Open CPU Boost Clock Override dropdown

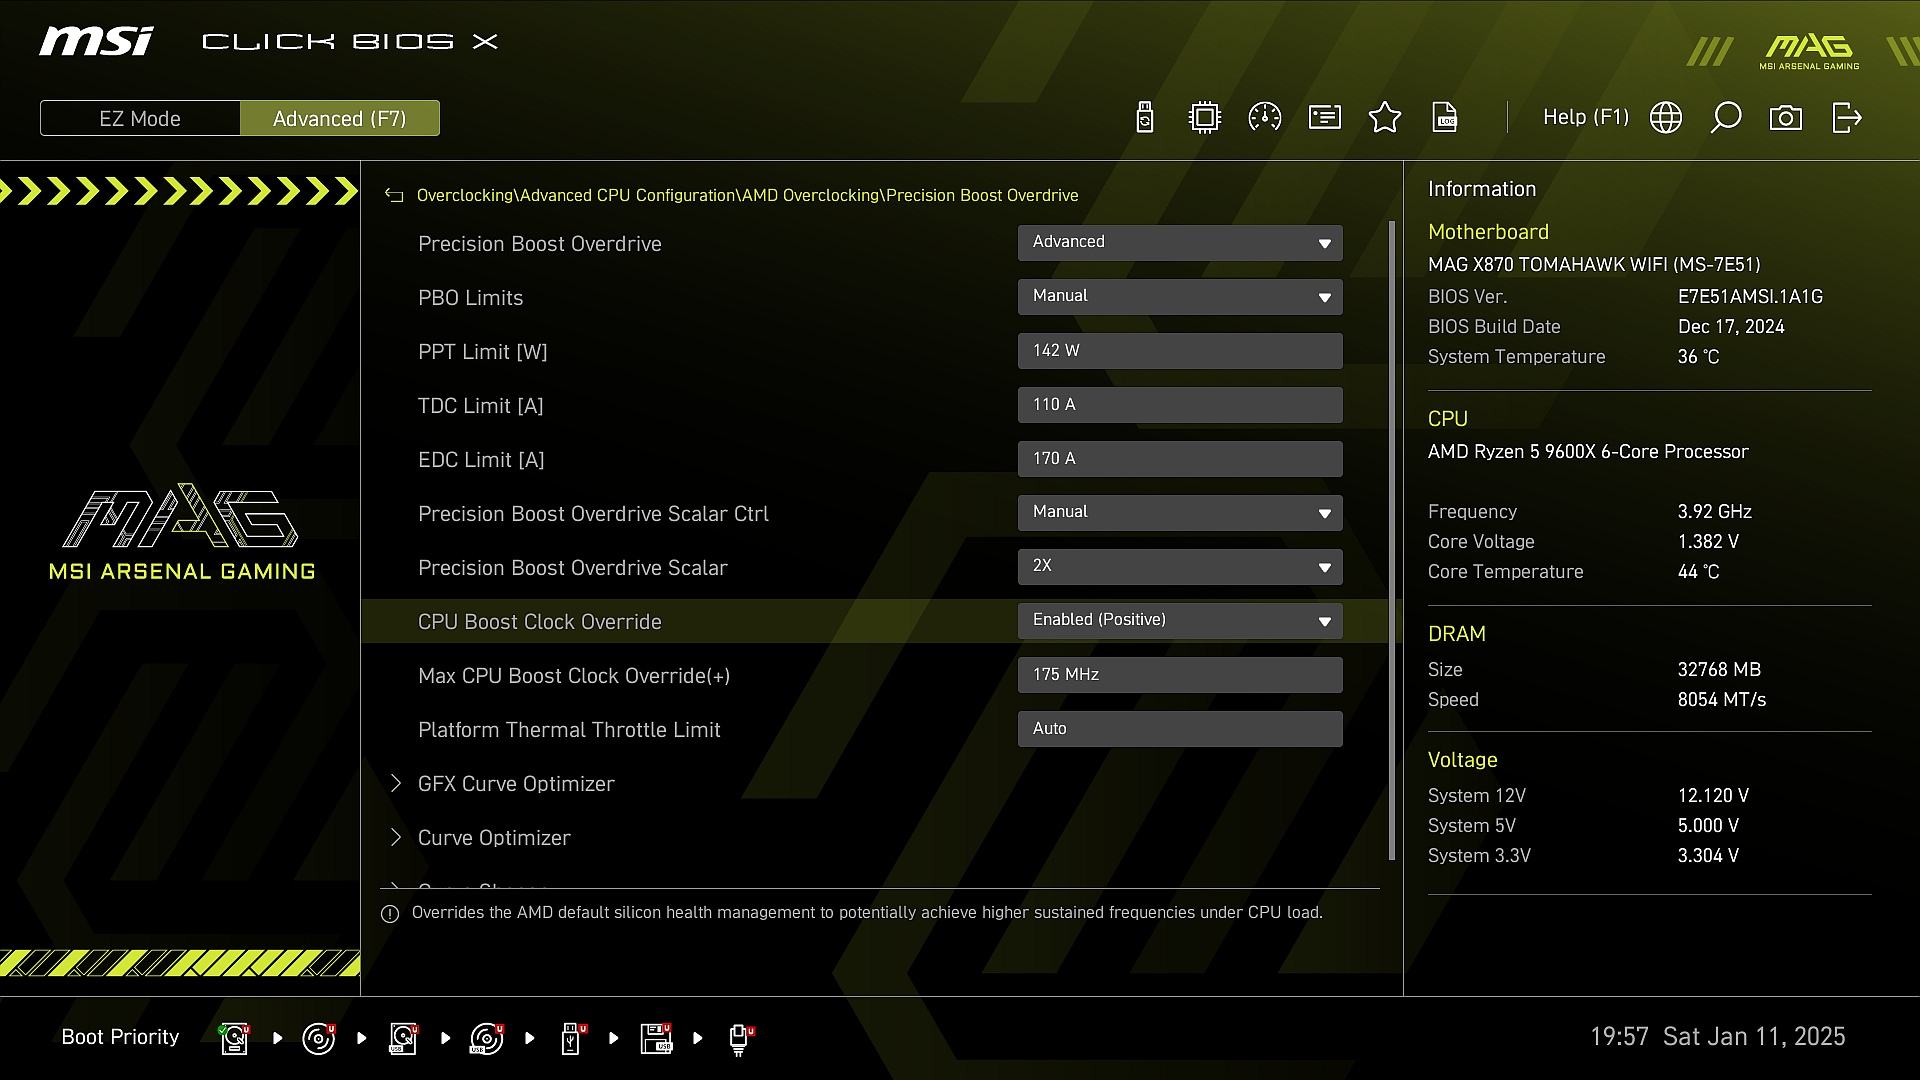tap(1180, 621)
